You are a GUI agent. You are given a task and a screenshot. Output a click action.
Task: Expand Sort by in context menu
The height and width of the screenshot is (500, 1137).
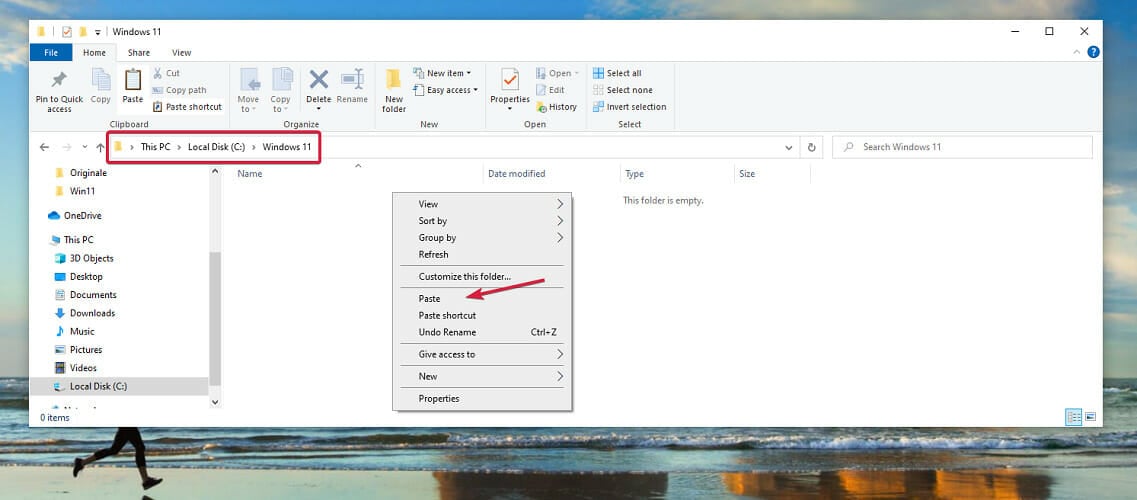click(x=482, y=221)
